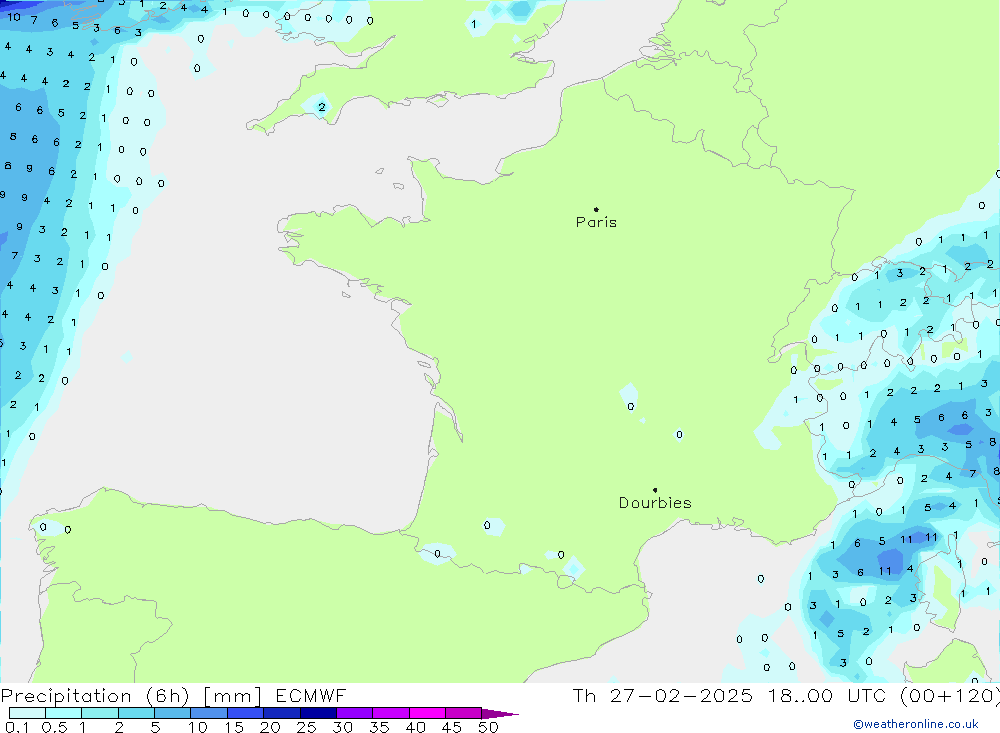This screenshot has width=1000, height=733.
Task: Click the 0.5–1 mm legend color swatch
Action: pos(63,713)
